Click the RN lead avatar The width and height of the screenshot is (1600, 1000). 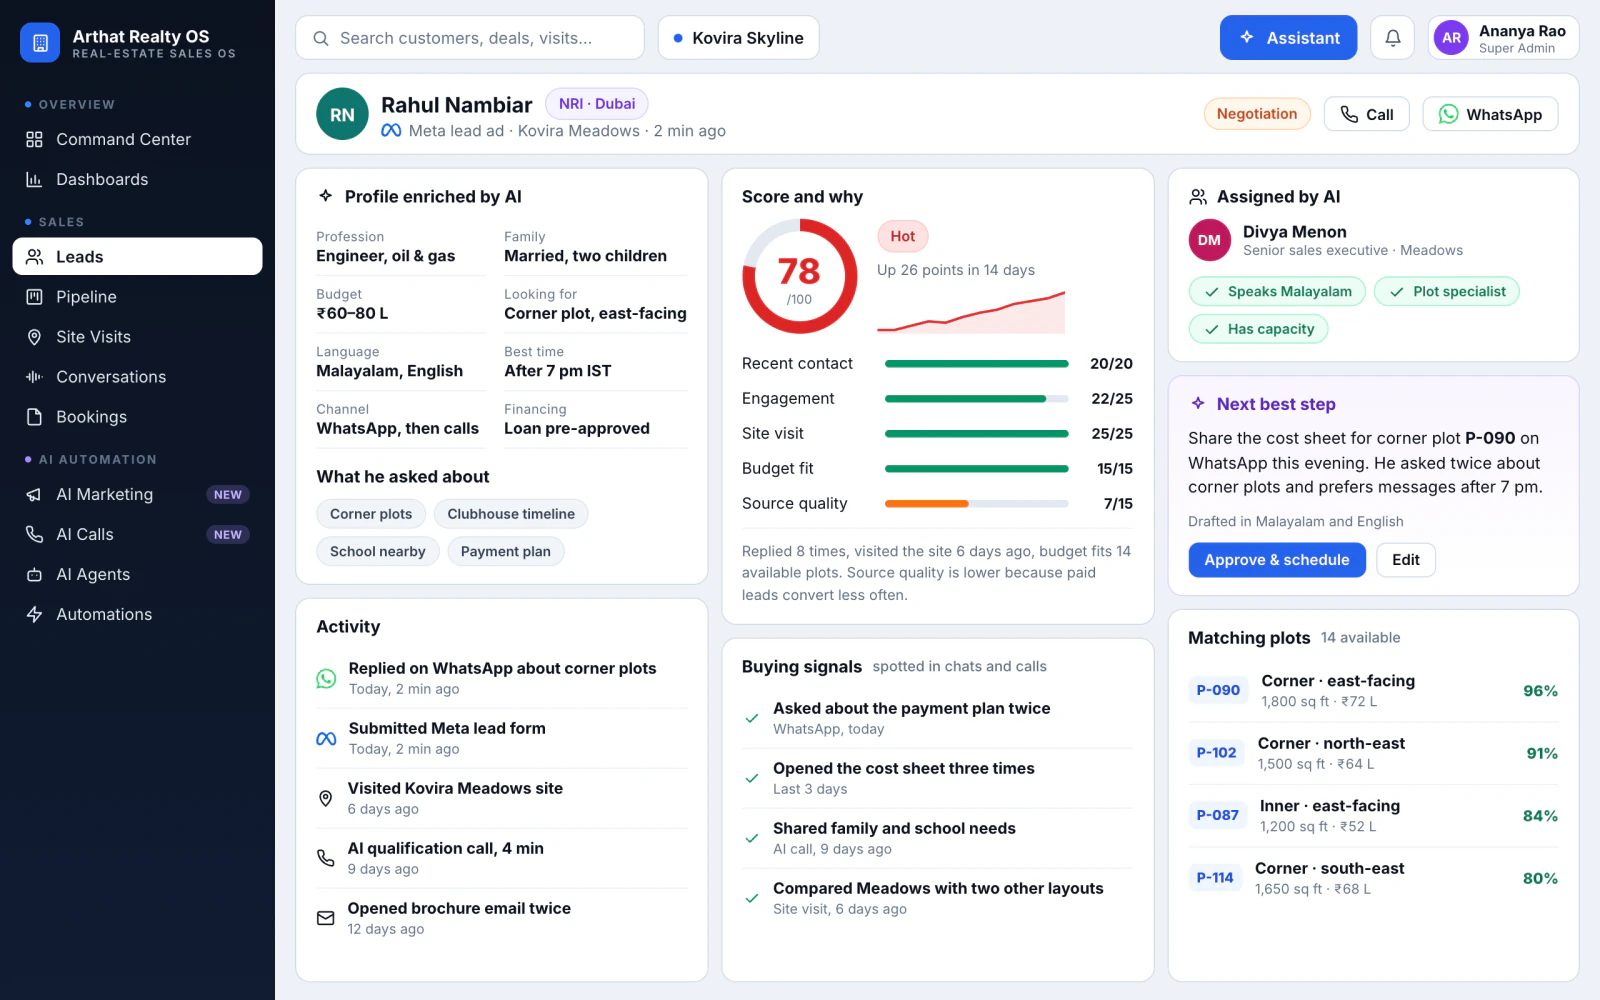(x=342, y=114)
